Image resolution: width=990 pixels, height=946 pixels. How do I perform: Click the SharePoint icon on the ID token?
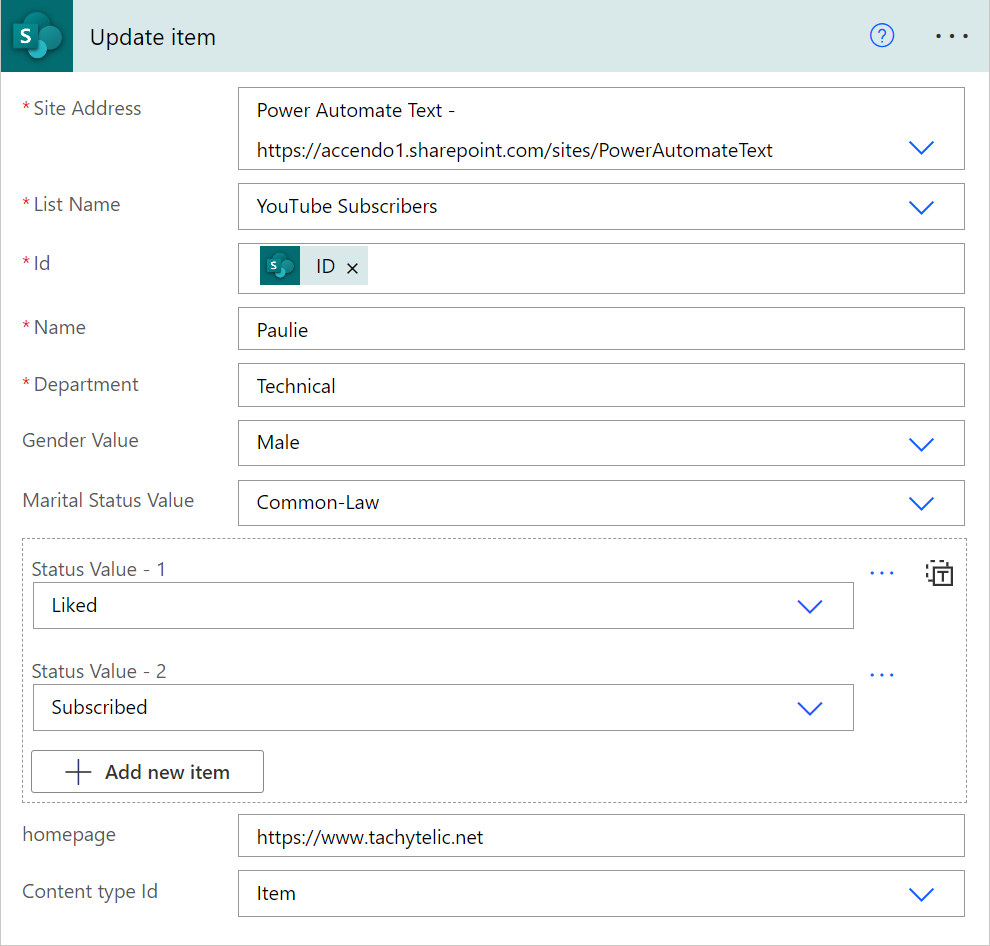tap(280, 265)
